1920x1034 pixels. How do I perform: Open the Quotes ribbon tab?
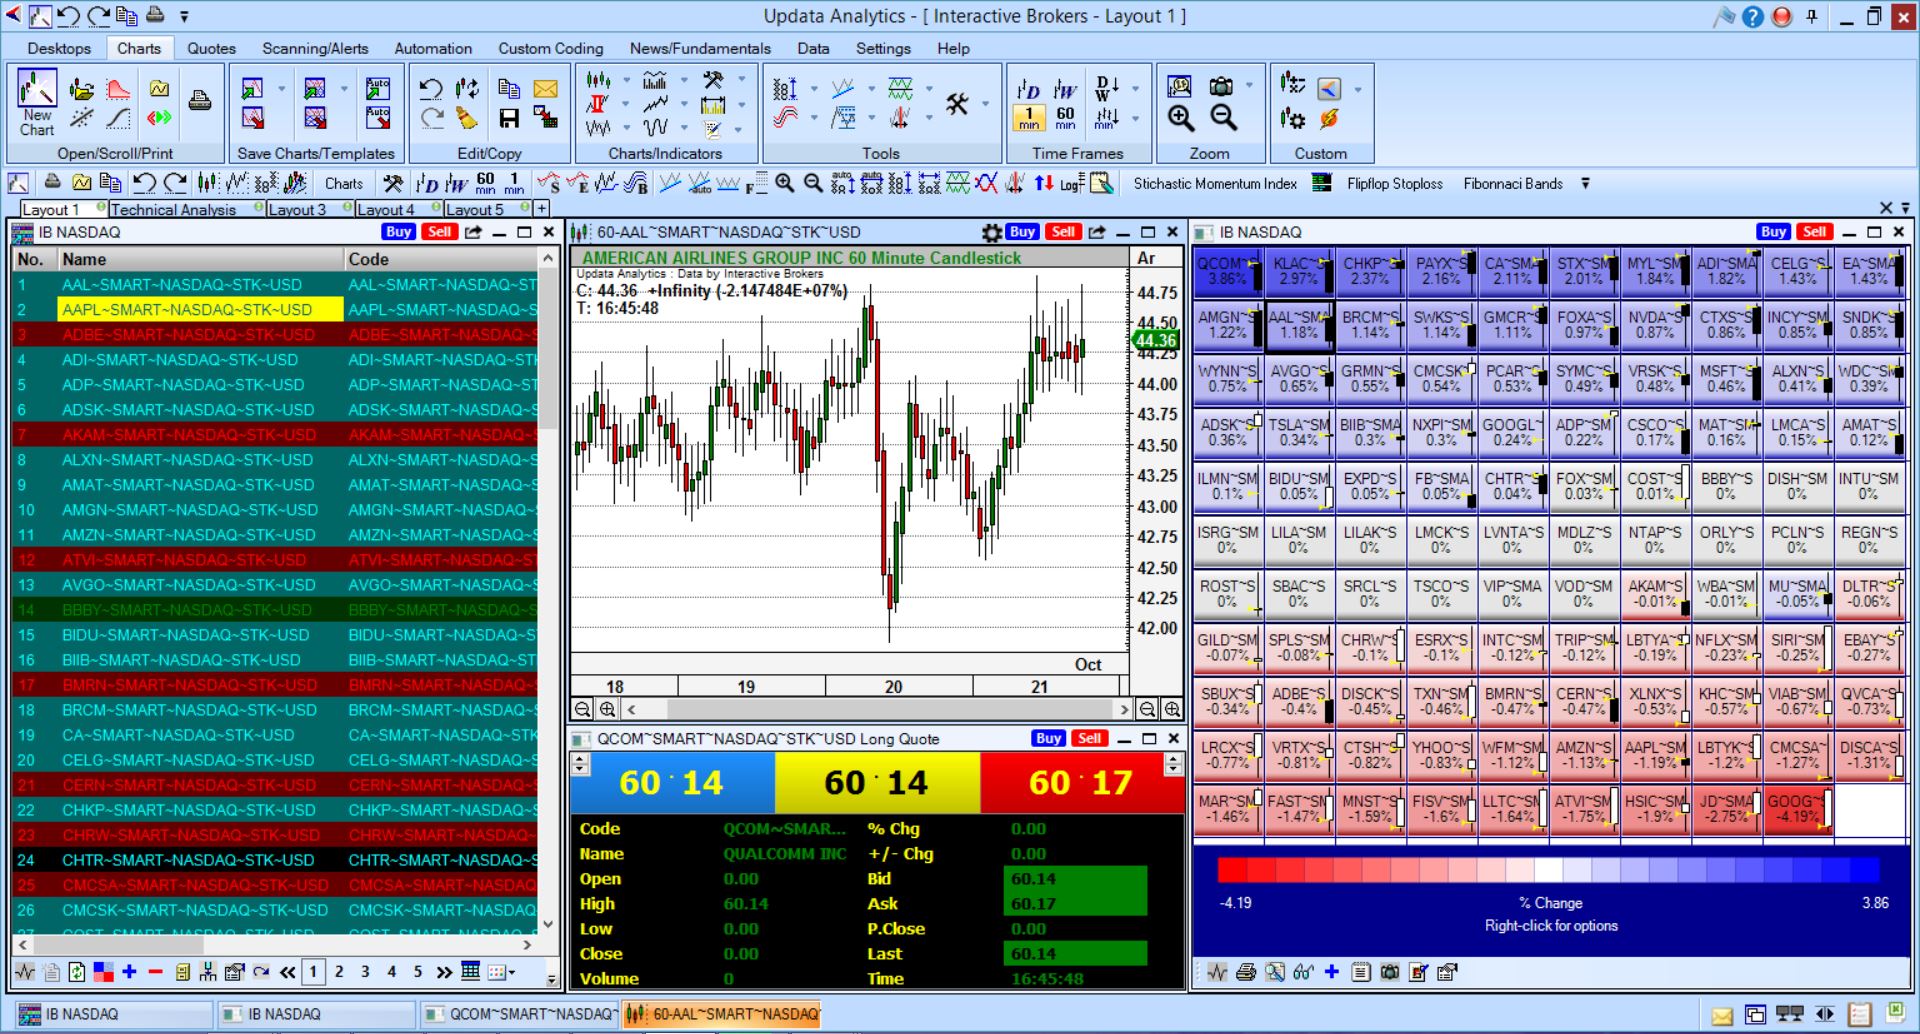click(211, 48)
